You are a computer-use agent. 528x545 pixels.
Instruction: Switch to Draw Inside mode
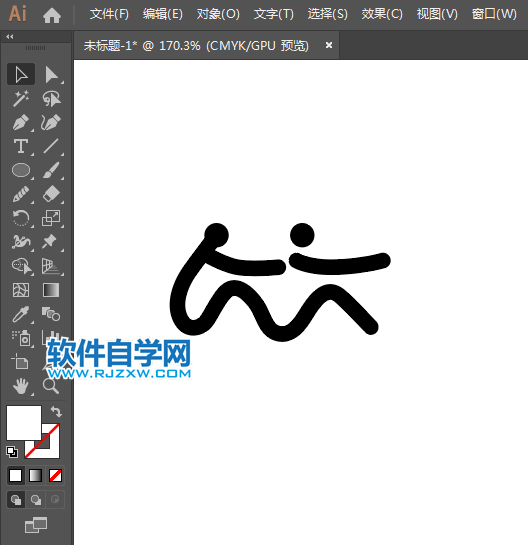click(55, 500)
